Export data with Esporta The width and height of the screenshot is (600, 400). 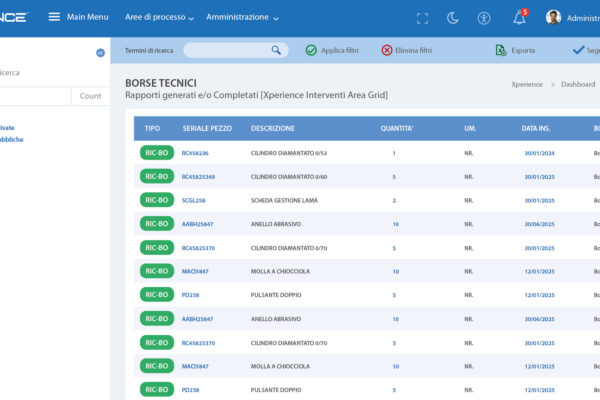pyautogui.click(x=515, y=50)
